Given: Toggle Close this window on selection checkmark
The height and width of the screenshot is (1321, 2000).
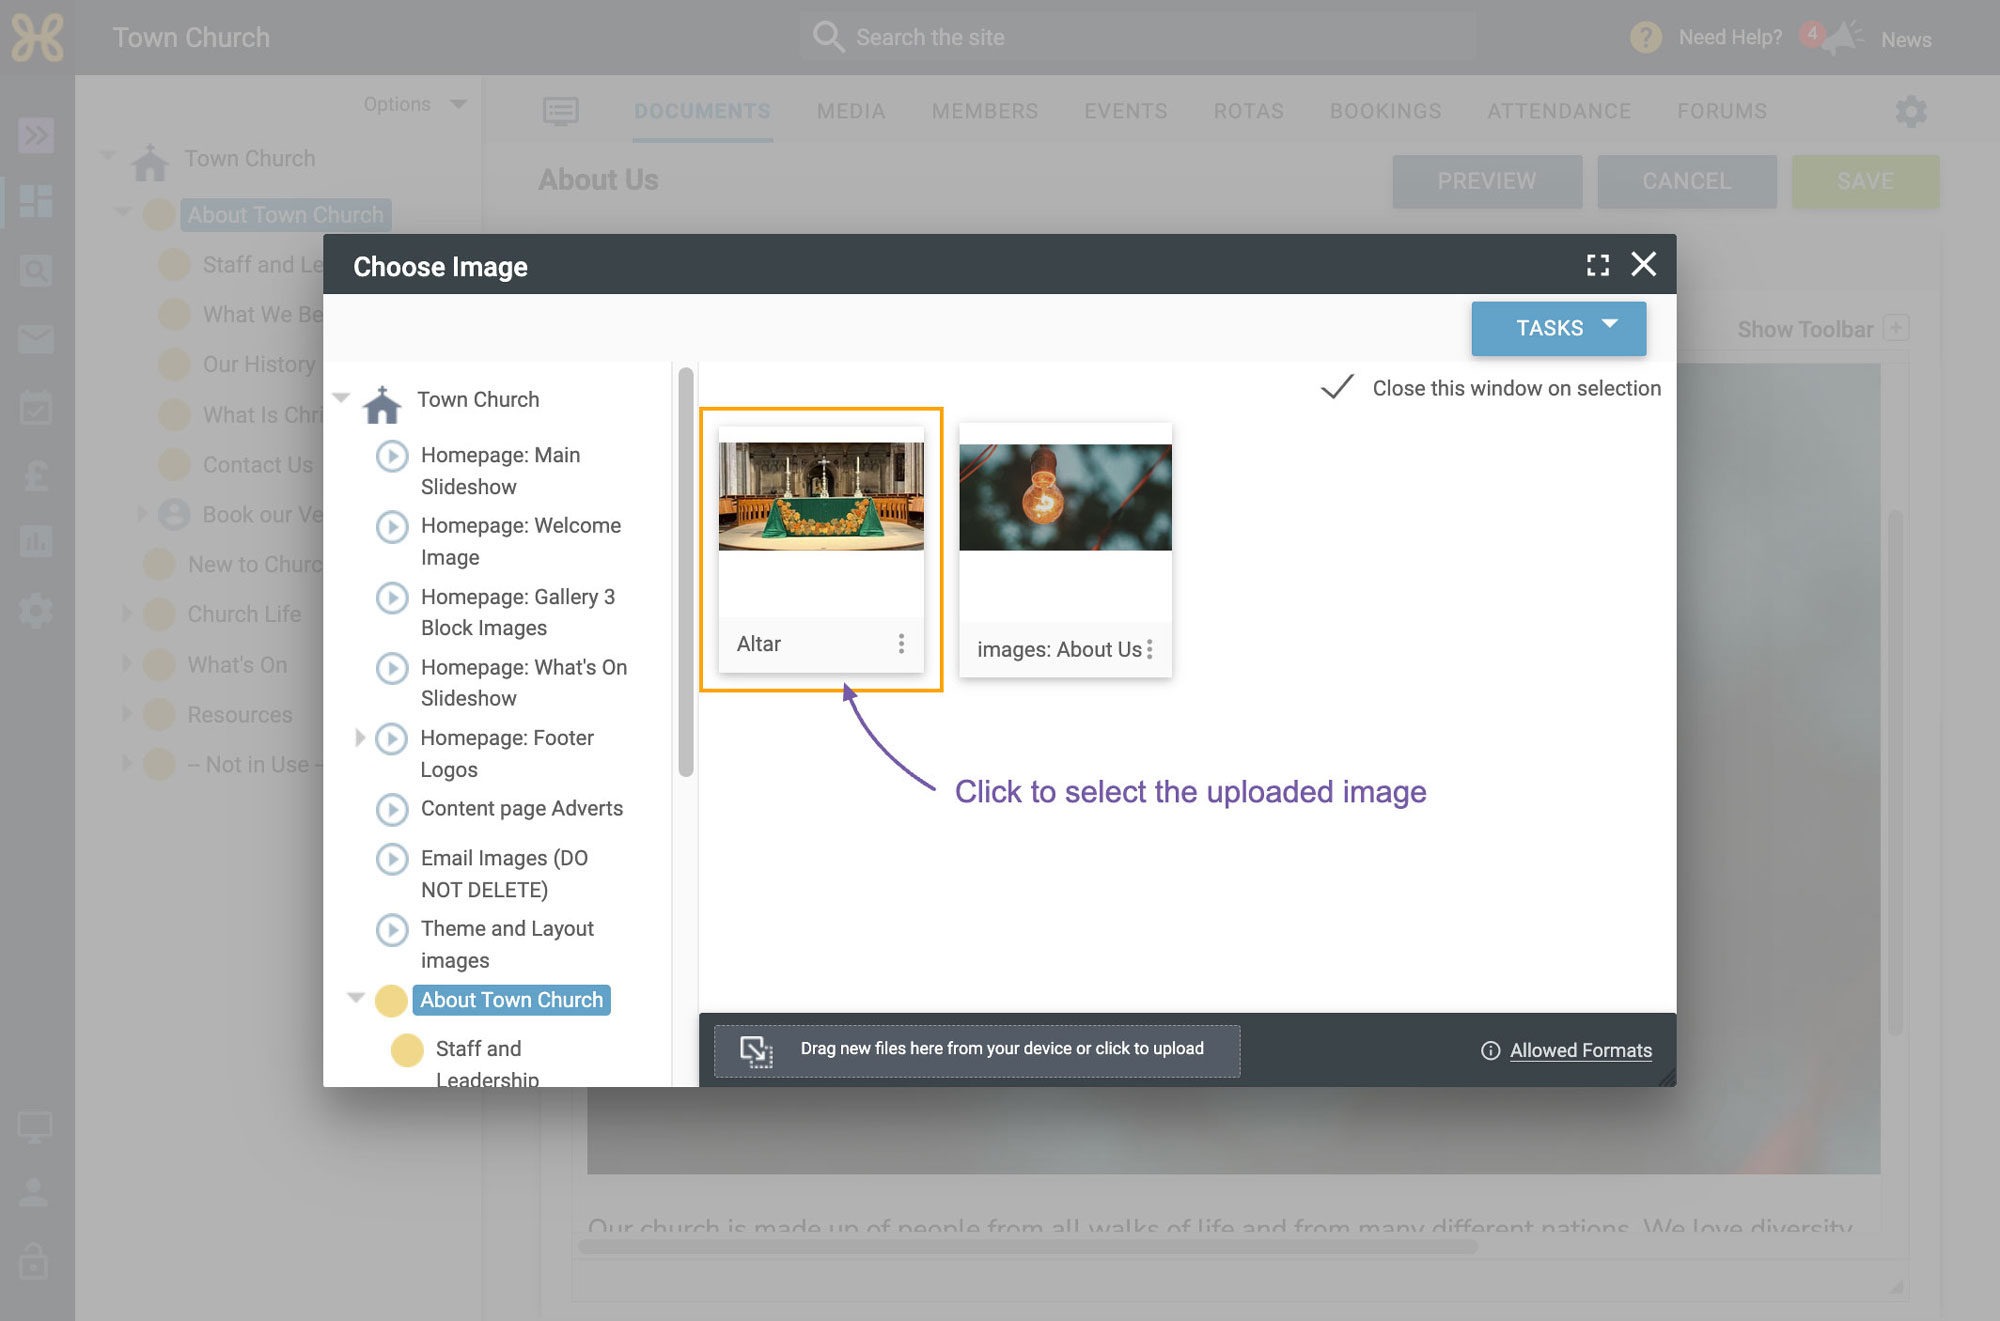Looking at the screenshot, I should (1337, 387).
